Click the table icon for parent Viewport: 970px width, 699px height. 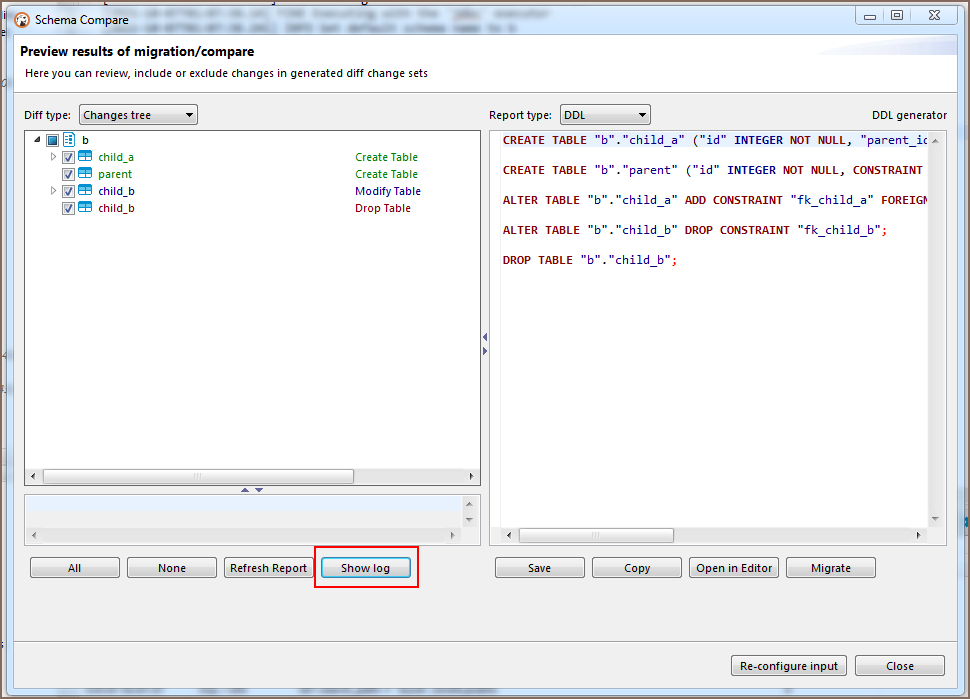coord(85,174)
